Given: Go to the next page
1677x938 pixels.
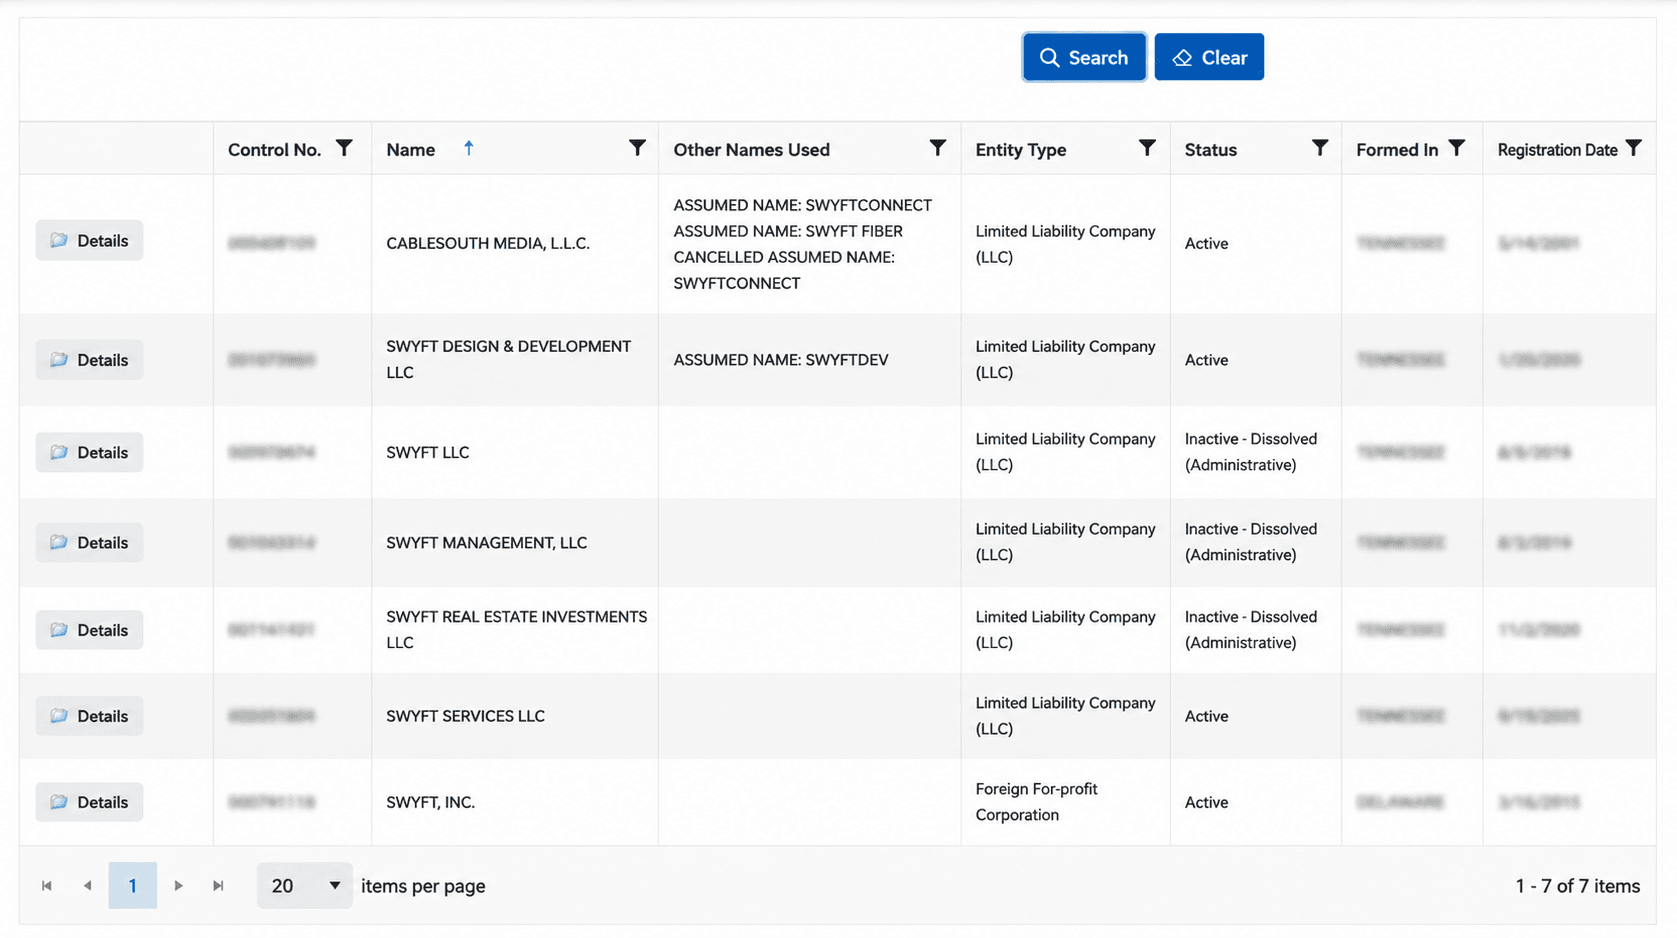Looking at the screenshot, I should 178,885.
